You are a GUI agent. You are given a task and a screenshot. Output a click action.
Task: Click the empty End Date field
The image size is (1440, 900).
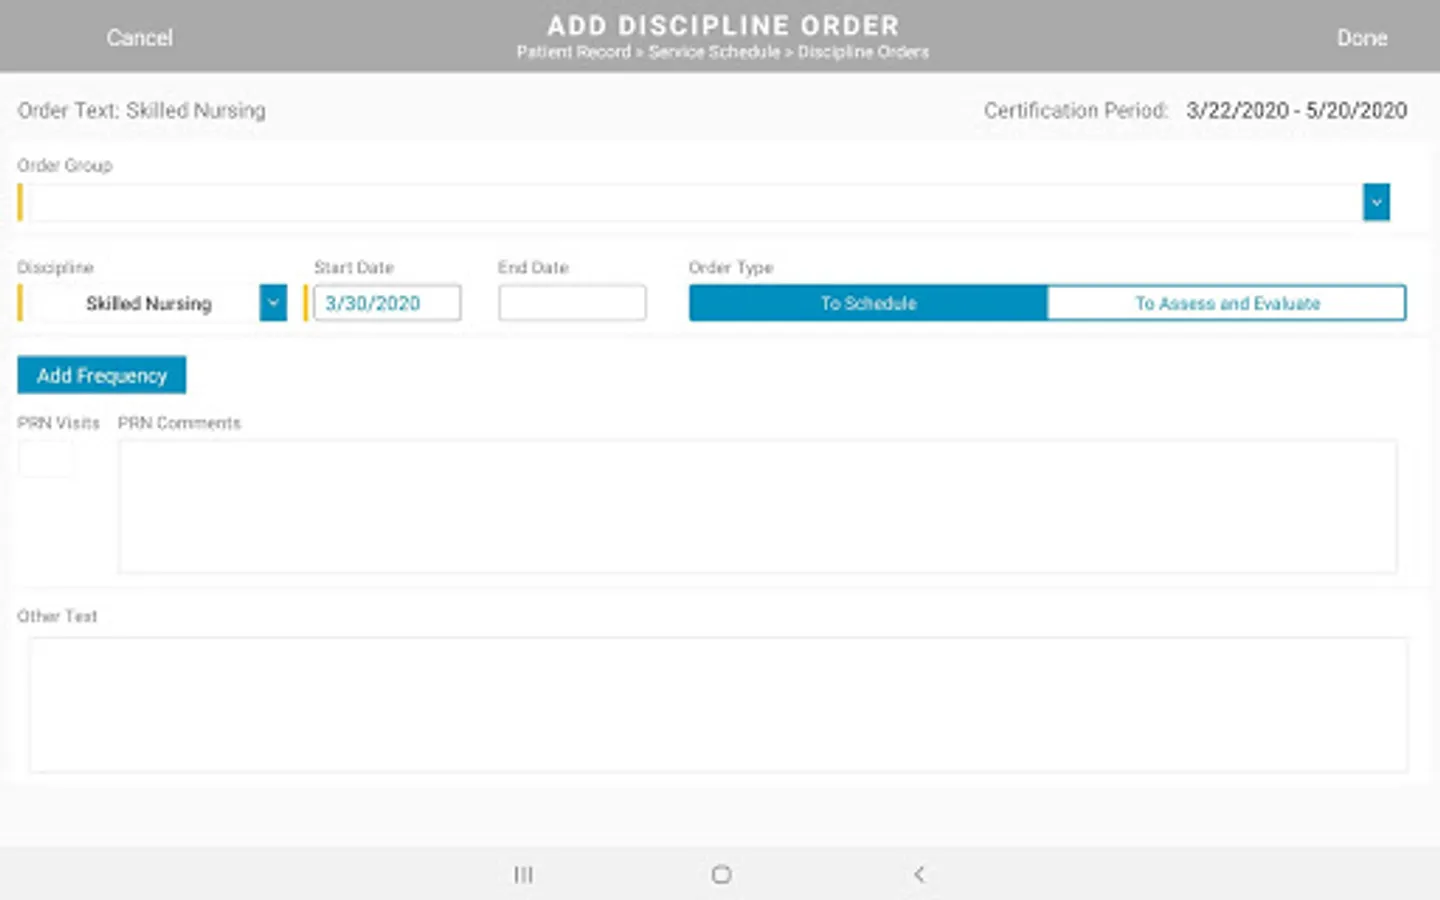572,303
